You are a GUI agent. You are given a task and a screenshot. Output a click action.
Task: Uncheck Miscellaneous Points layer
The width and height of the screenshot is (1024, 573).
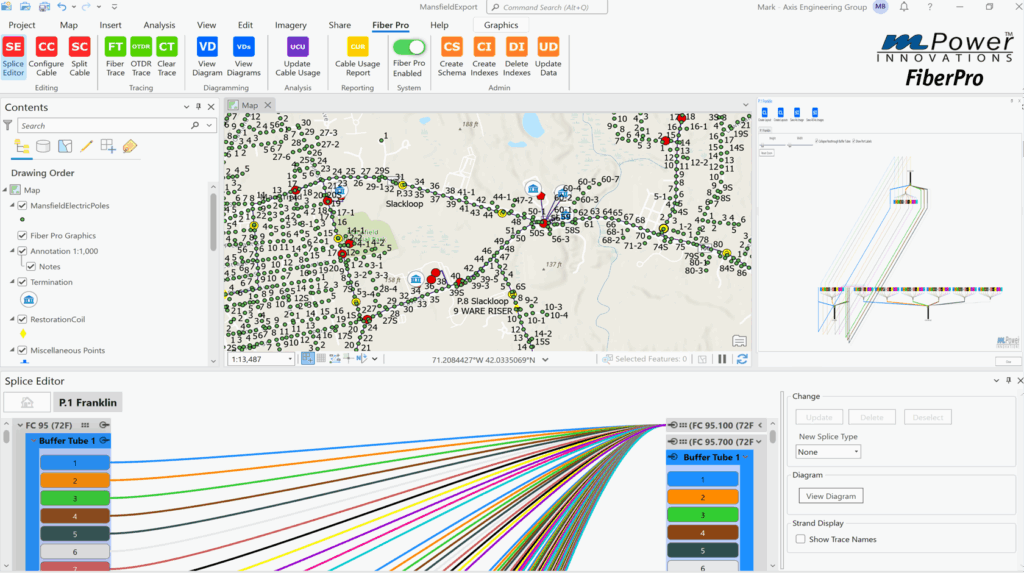(x=22, y=350)
